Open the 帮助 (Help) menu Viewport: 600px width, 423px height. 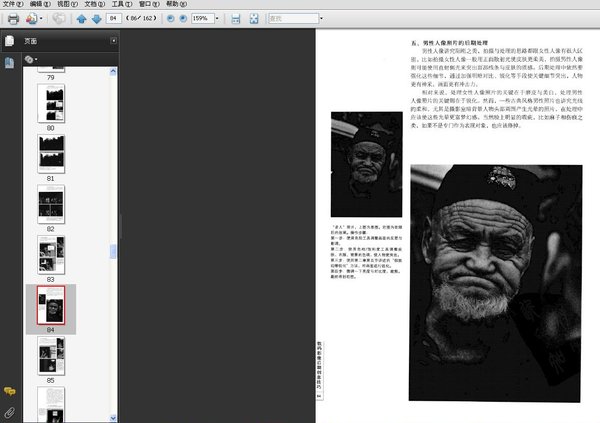pyautogui.click(x=176, y=4)
